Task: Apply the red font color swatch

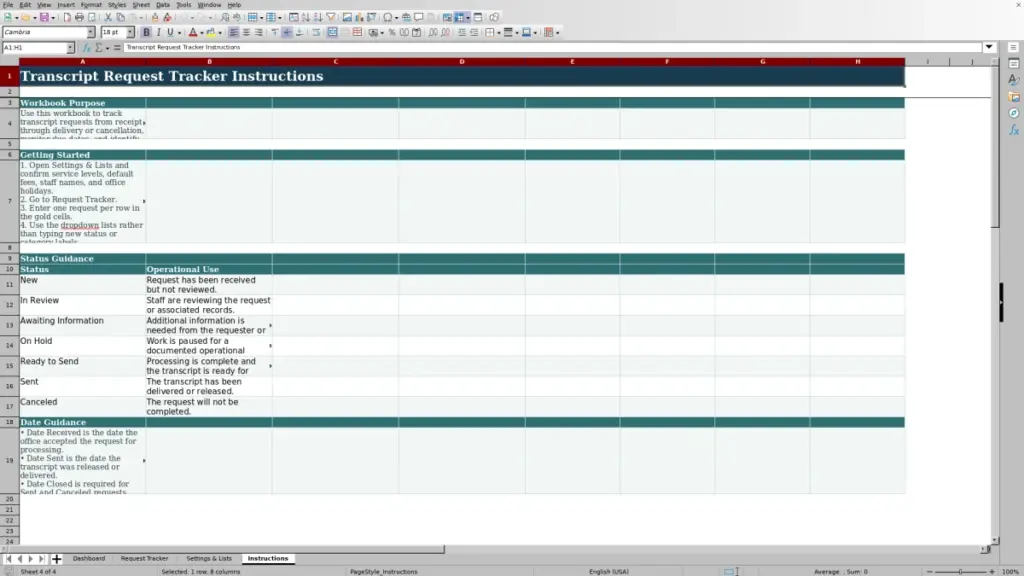Action: tap(193, 32)
